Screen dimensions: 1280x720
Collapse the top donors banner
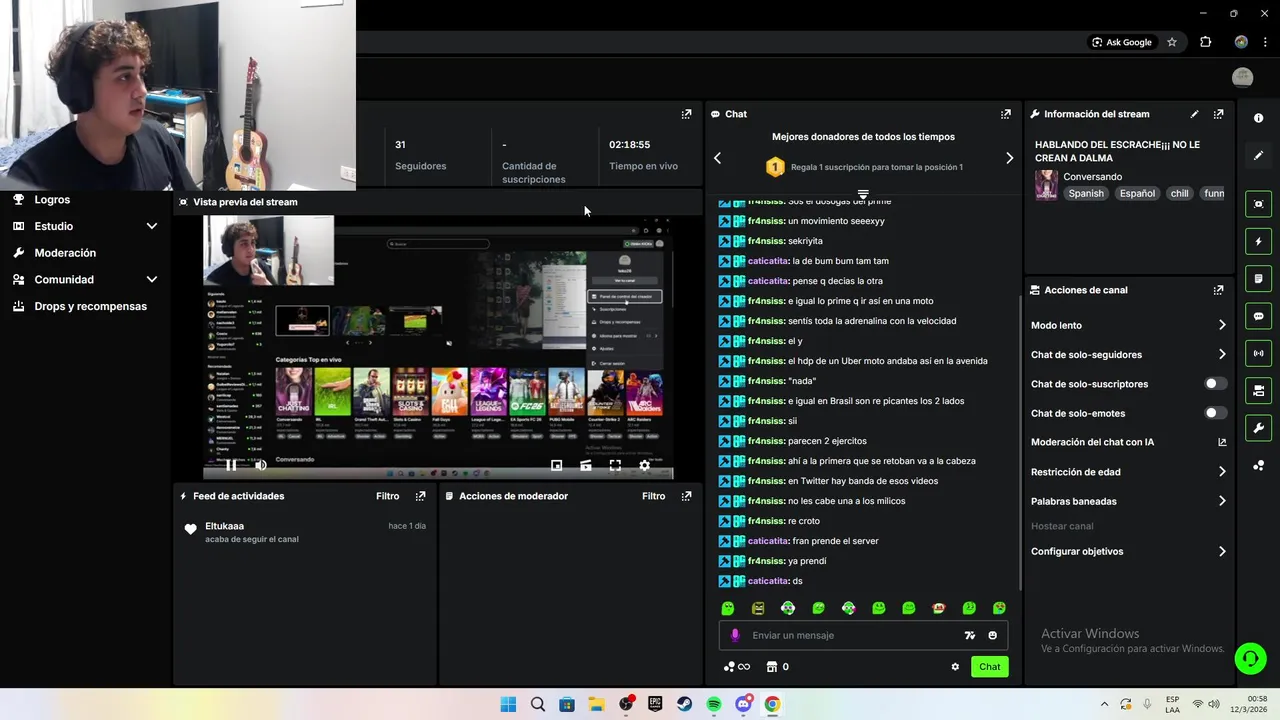[x=863, y=194]
